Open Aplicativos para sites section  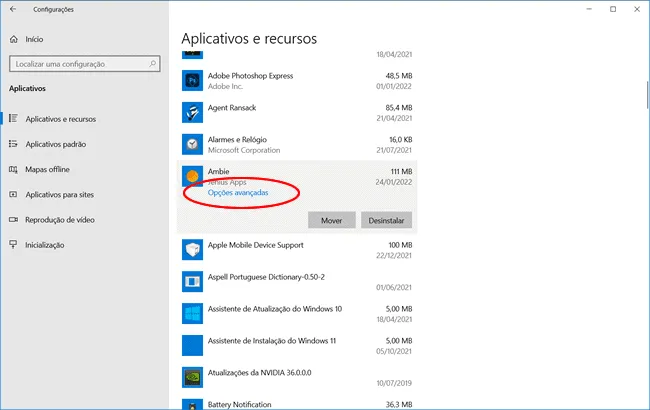tap(60, 195)
